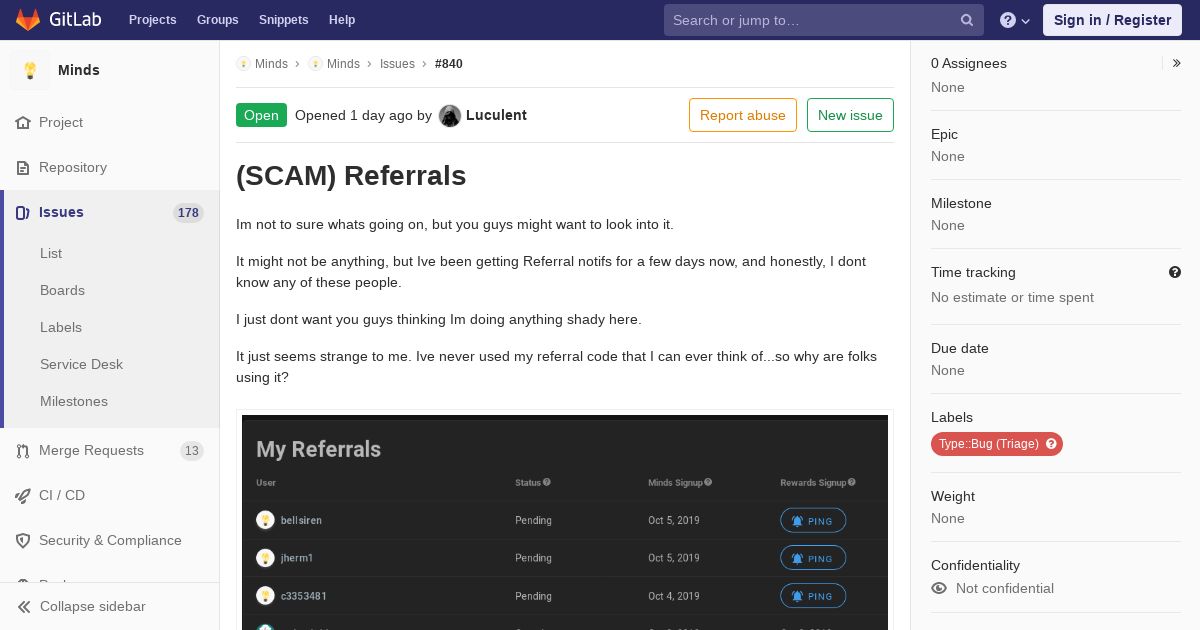Click the Due date heading
This screenshot has height=630, width=1200.
960,348
